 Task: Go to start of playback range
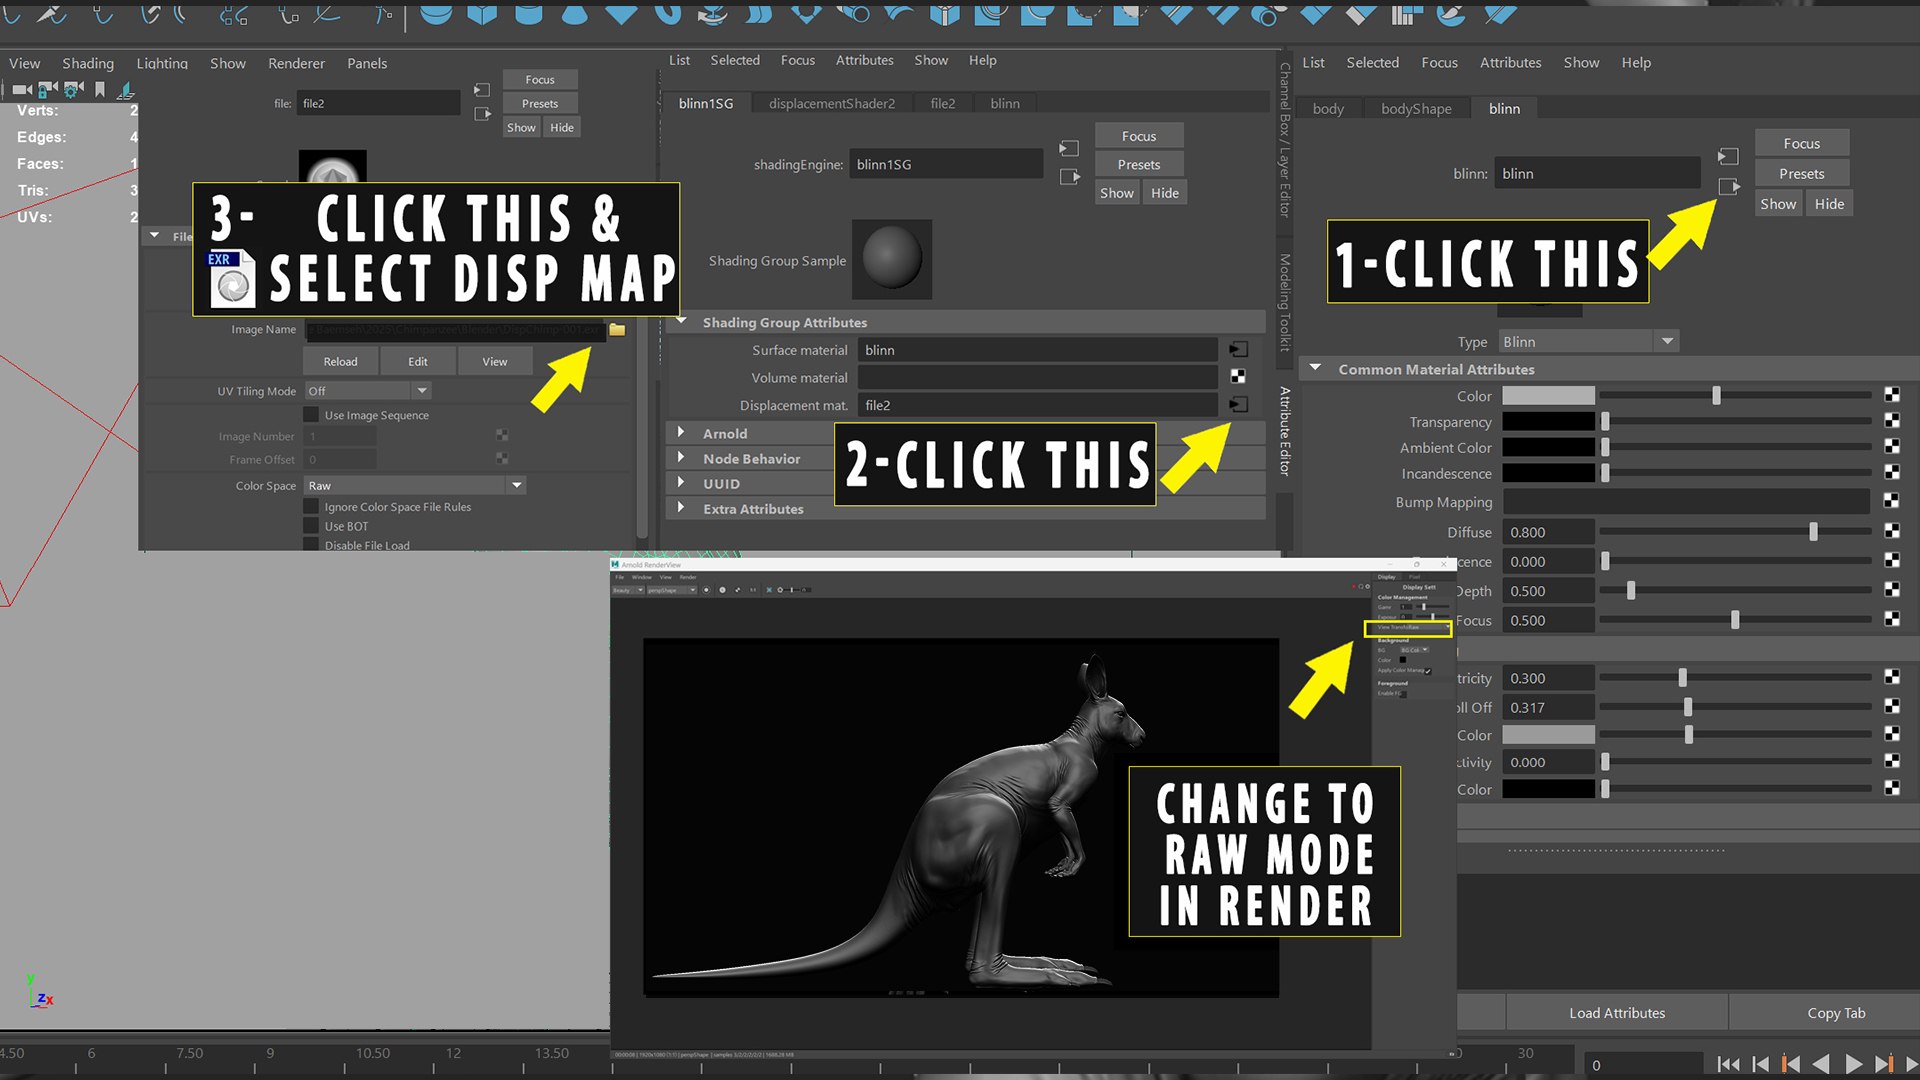[x=1728, y=1064]
